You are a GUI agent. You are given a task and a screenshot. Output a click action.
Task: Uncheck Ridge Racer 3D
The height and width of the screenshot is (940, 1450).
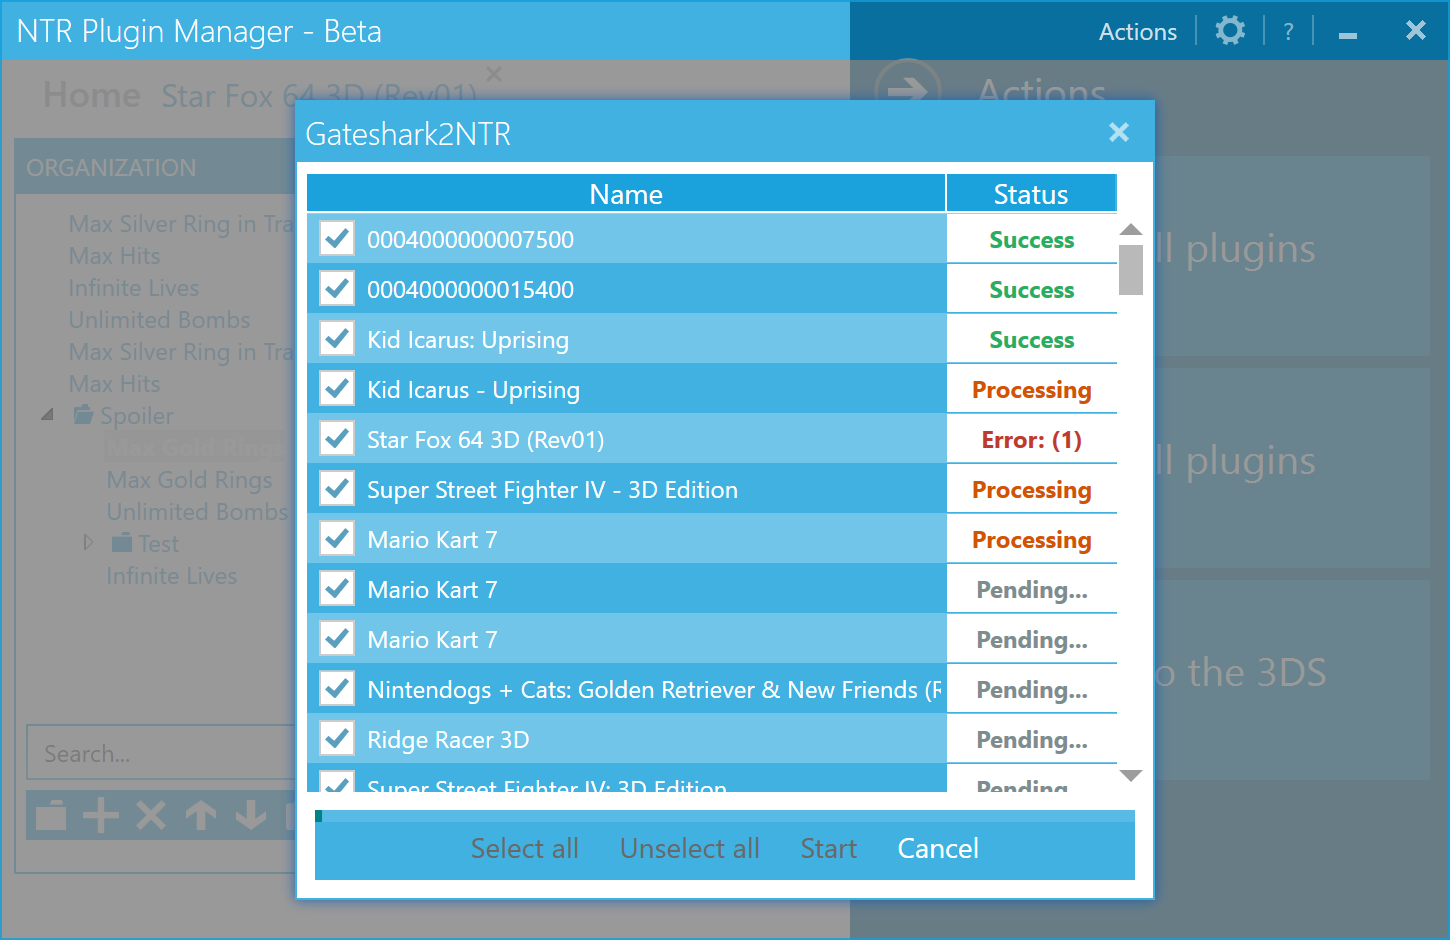[x=337, y=738]
